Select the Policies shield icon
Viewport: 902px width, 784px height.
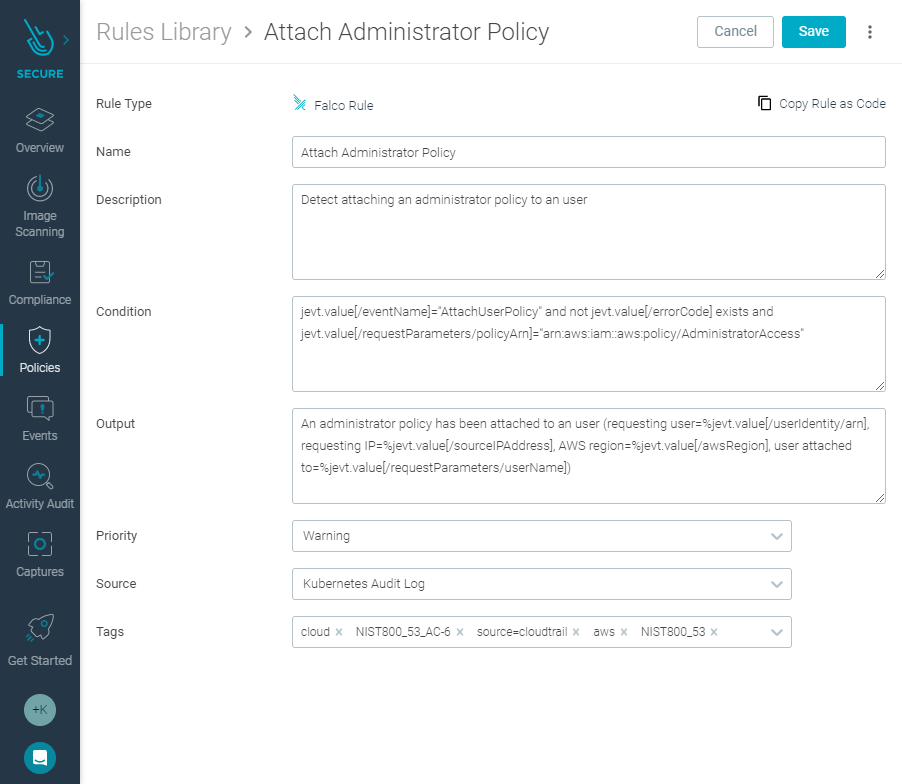pyautogui.click(x=40, y=340)
